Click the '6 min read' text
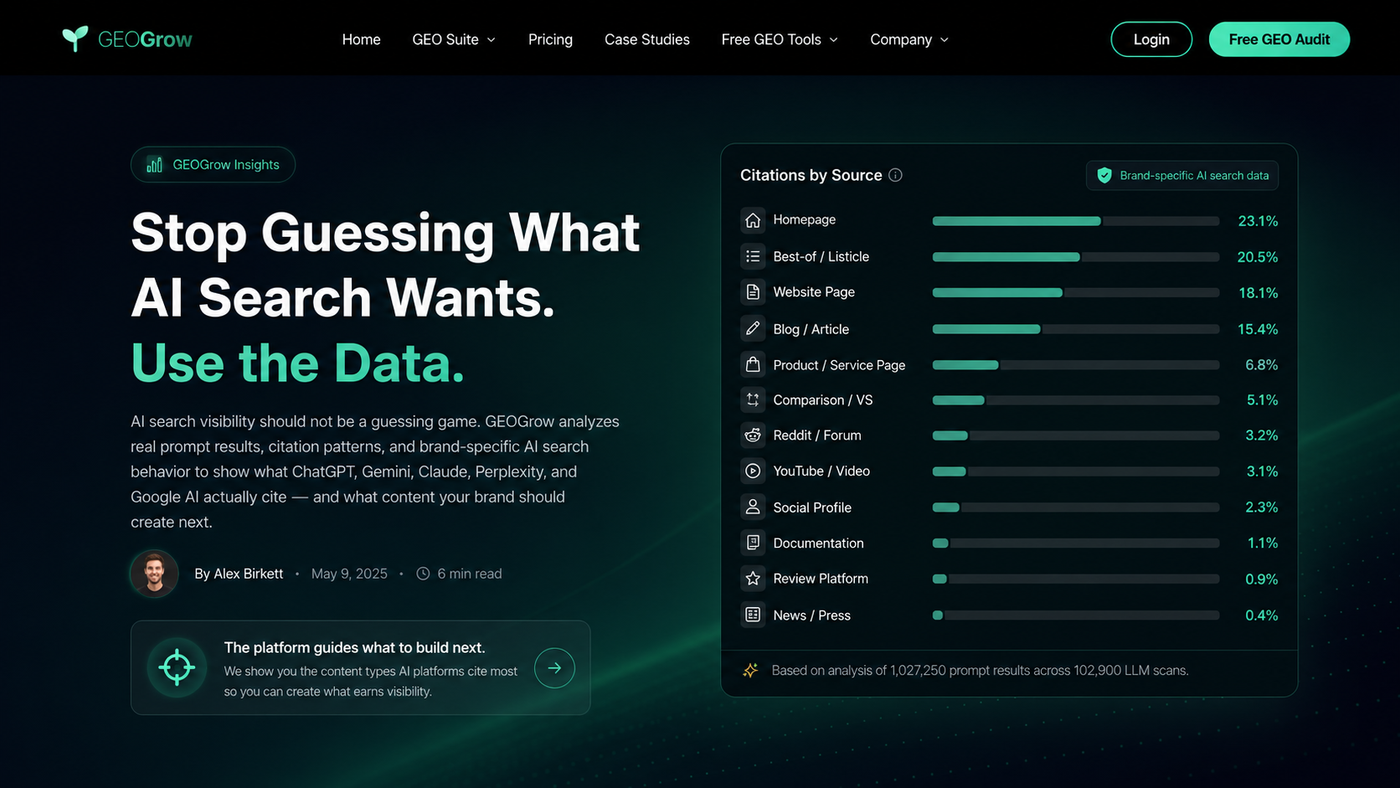Viewport: 1400px width, 788px height. (x=470, y=574)
